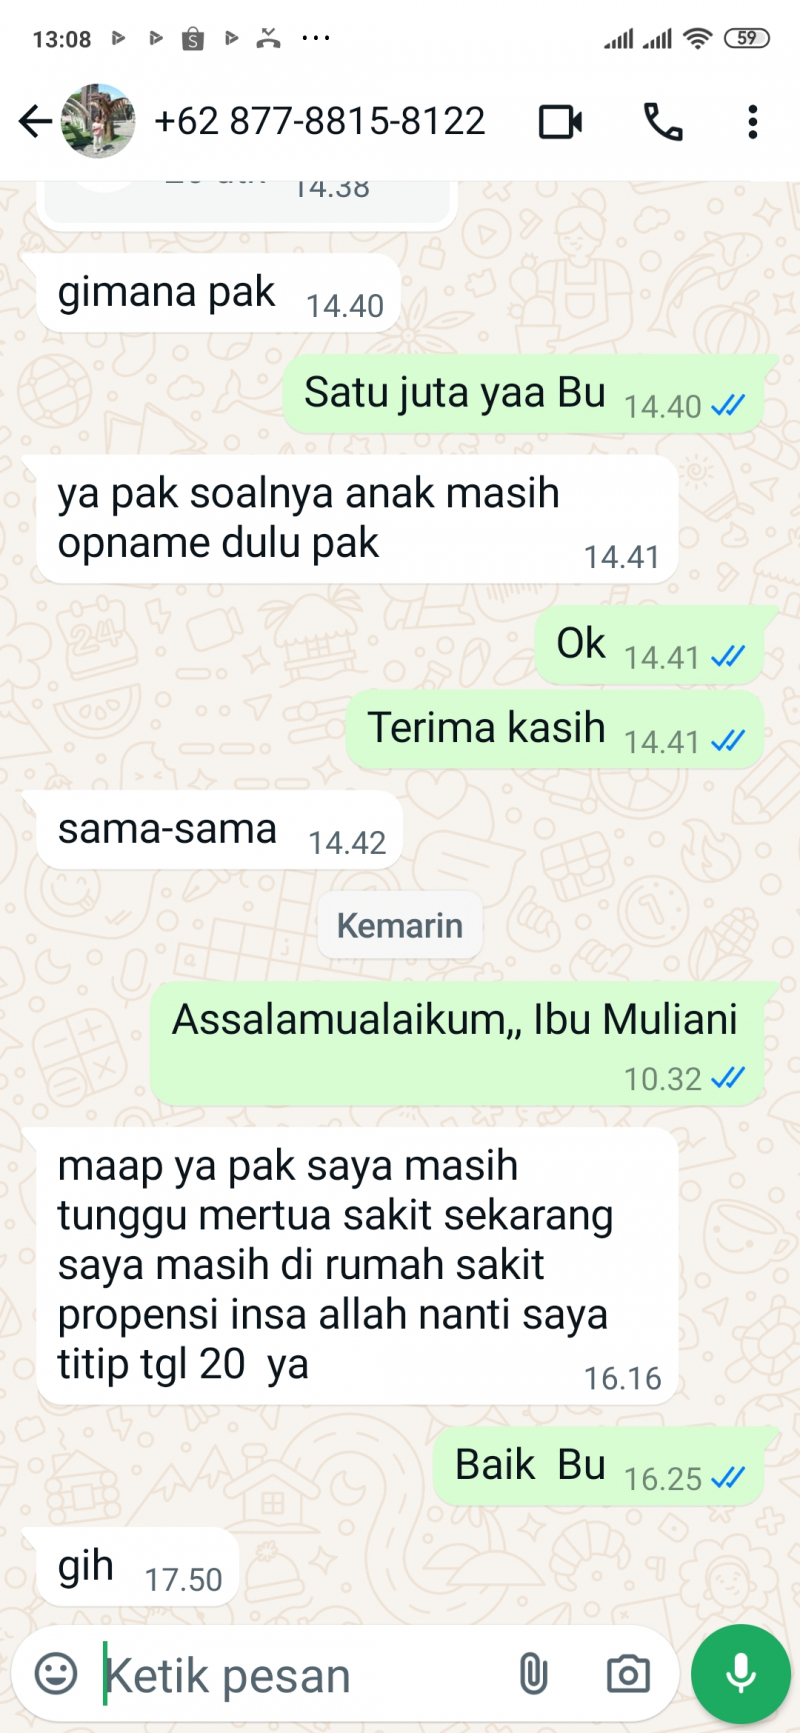Viewport: 800px width, 1733px height.
Task: Tap the "Kemarin" date label
Action: point(400,925)
